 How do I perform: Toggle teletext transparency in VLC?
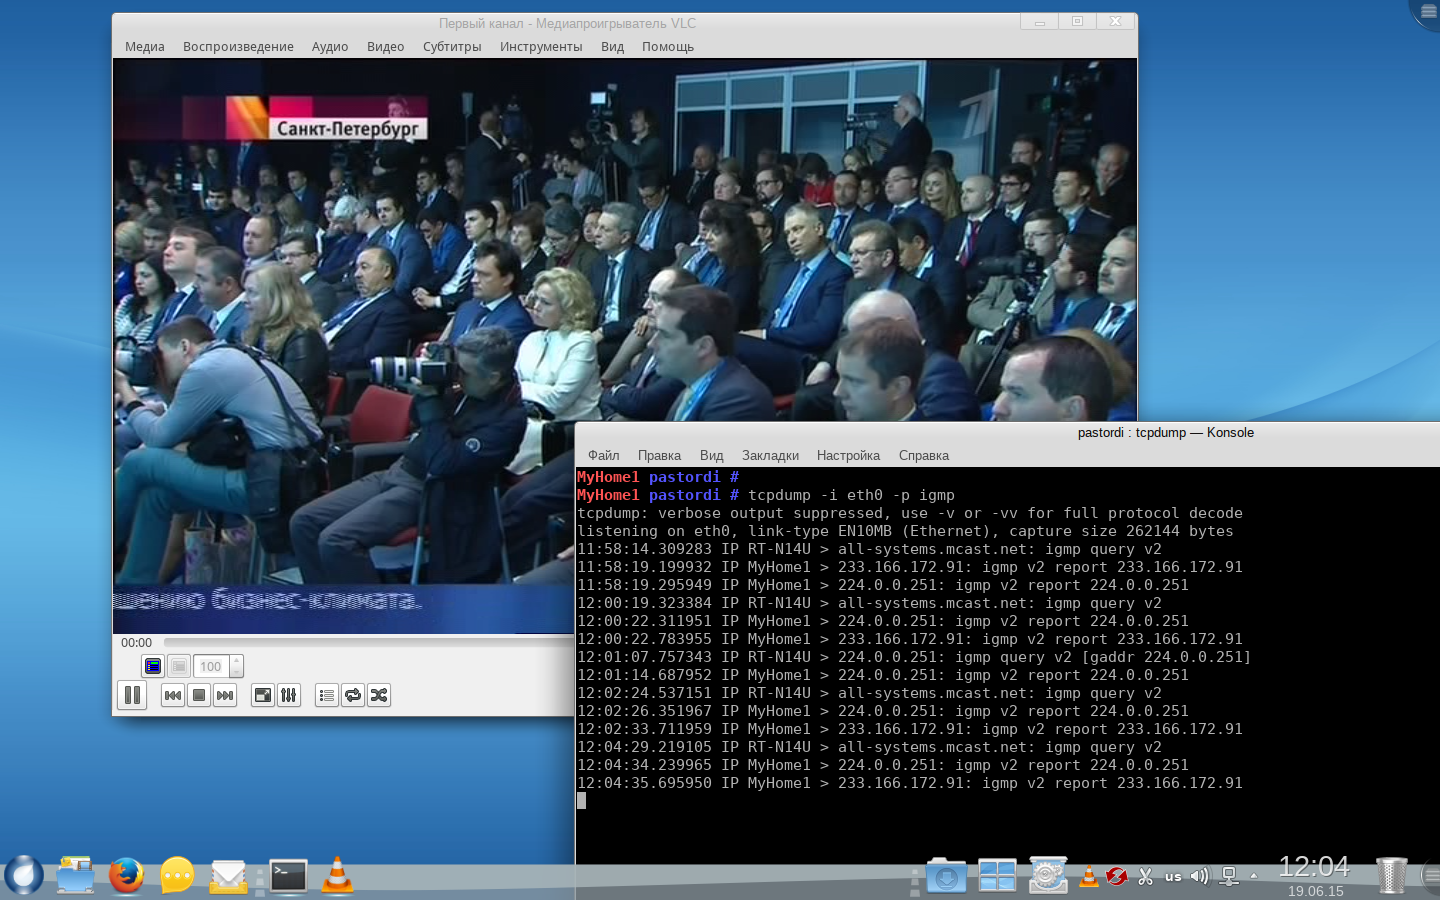[x=179, y=666]
